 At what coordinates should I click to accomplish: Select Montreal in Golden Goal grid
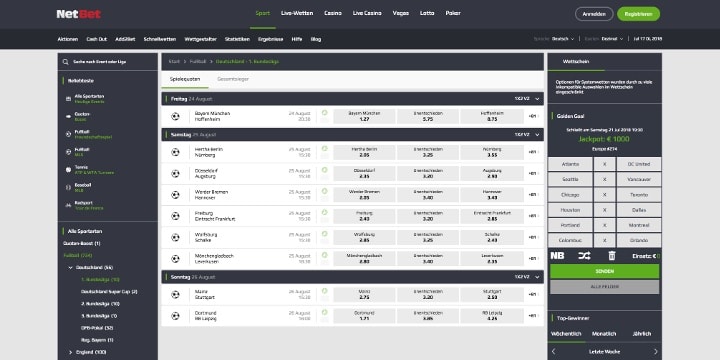pos(639,225)
